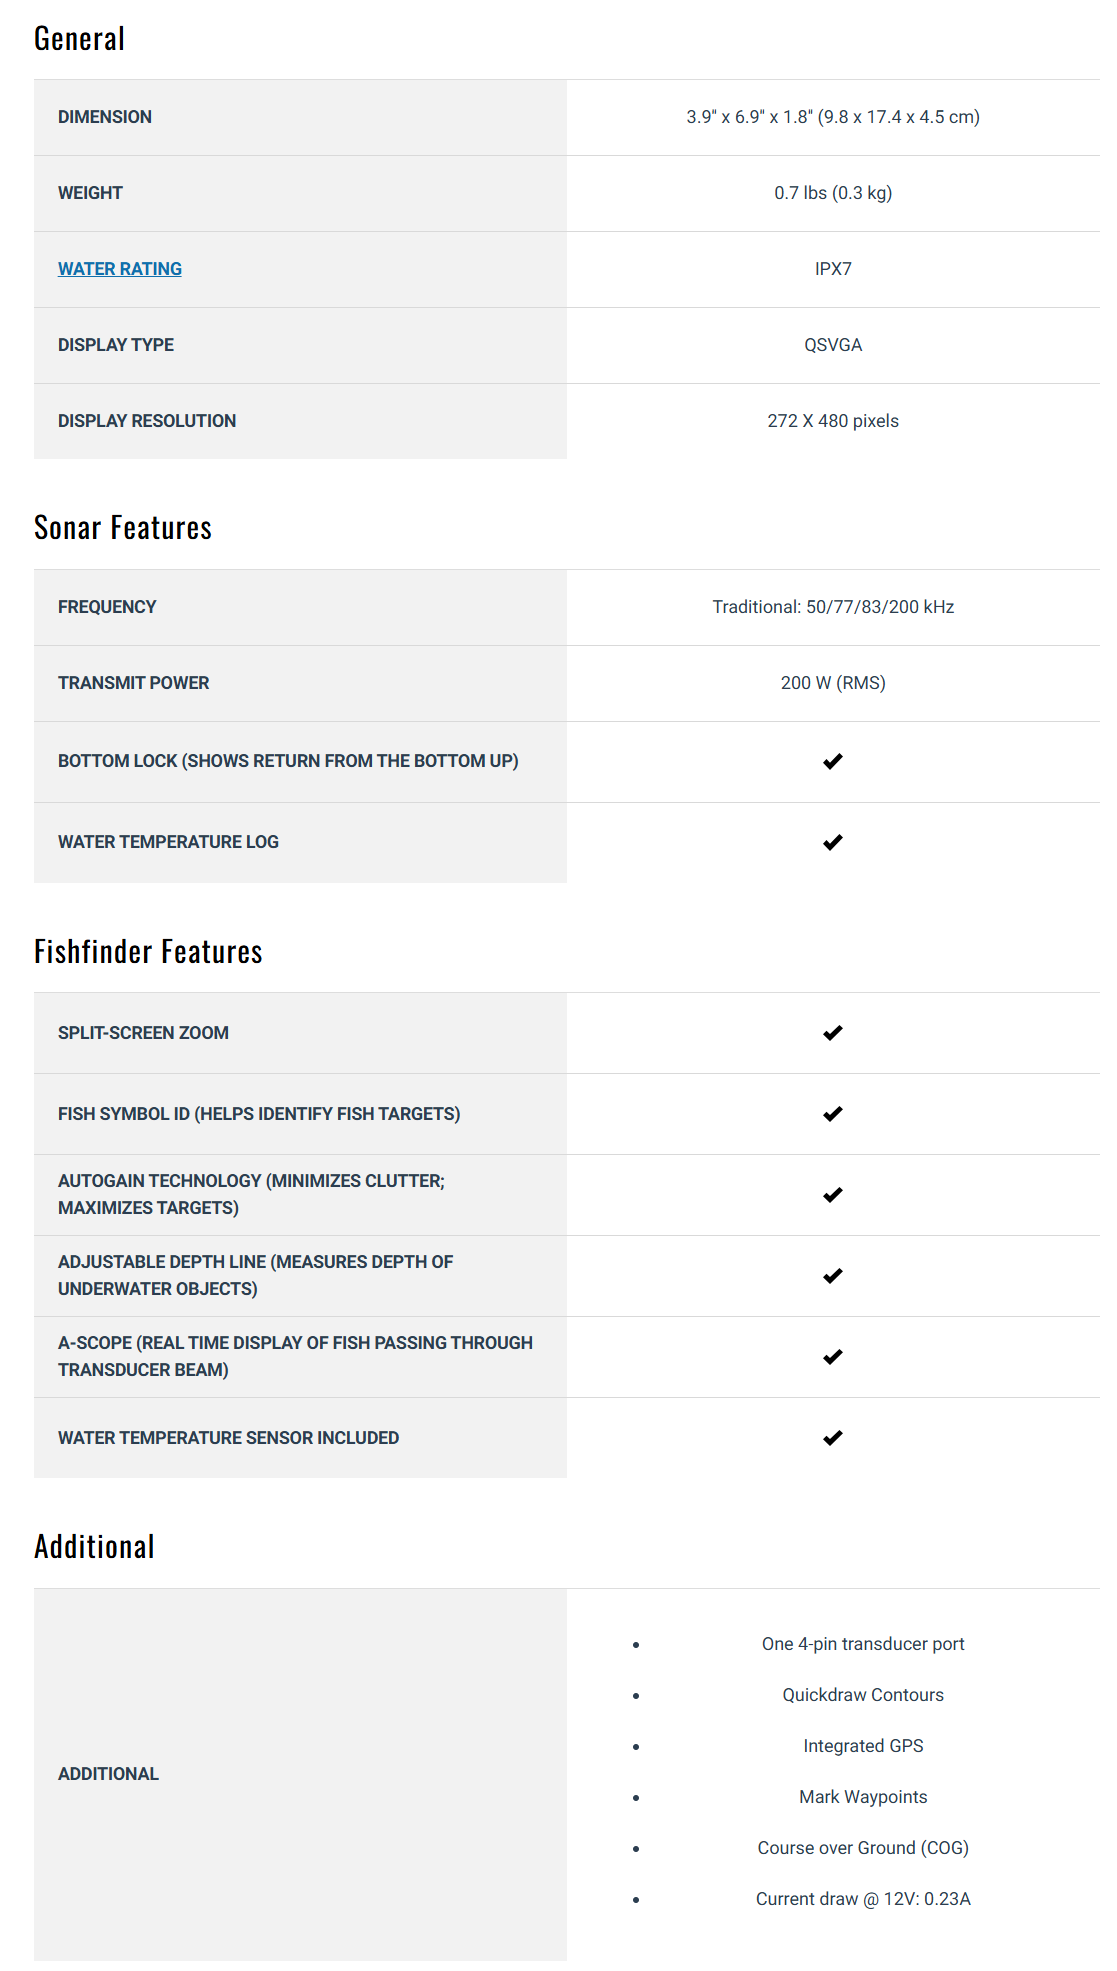Image resolution: width=1117 pixels, height=1971 pixels.
Task: Click the Adjustable Depth Line checkmark
Action: tap(833, 1276)
